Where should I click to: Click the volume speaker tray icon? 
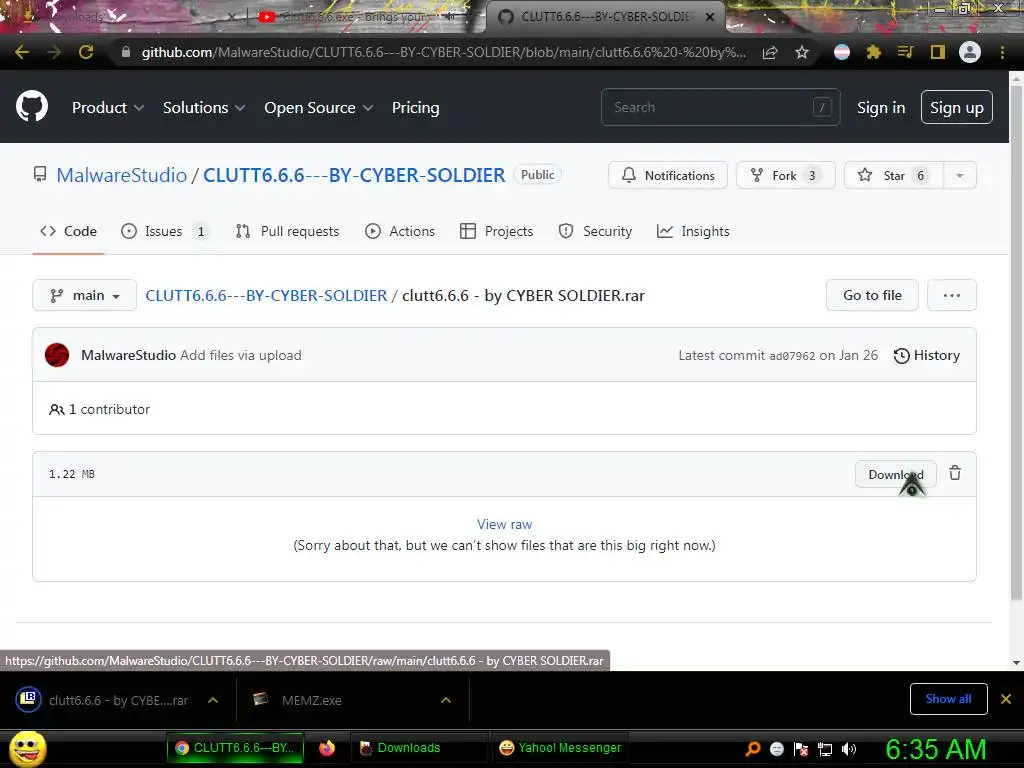[849, 748]
